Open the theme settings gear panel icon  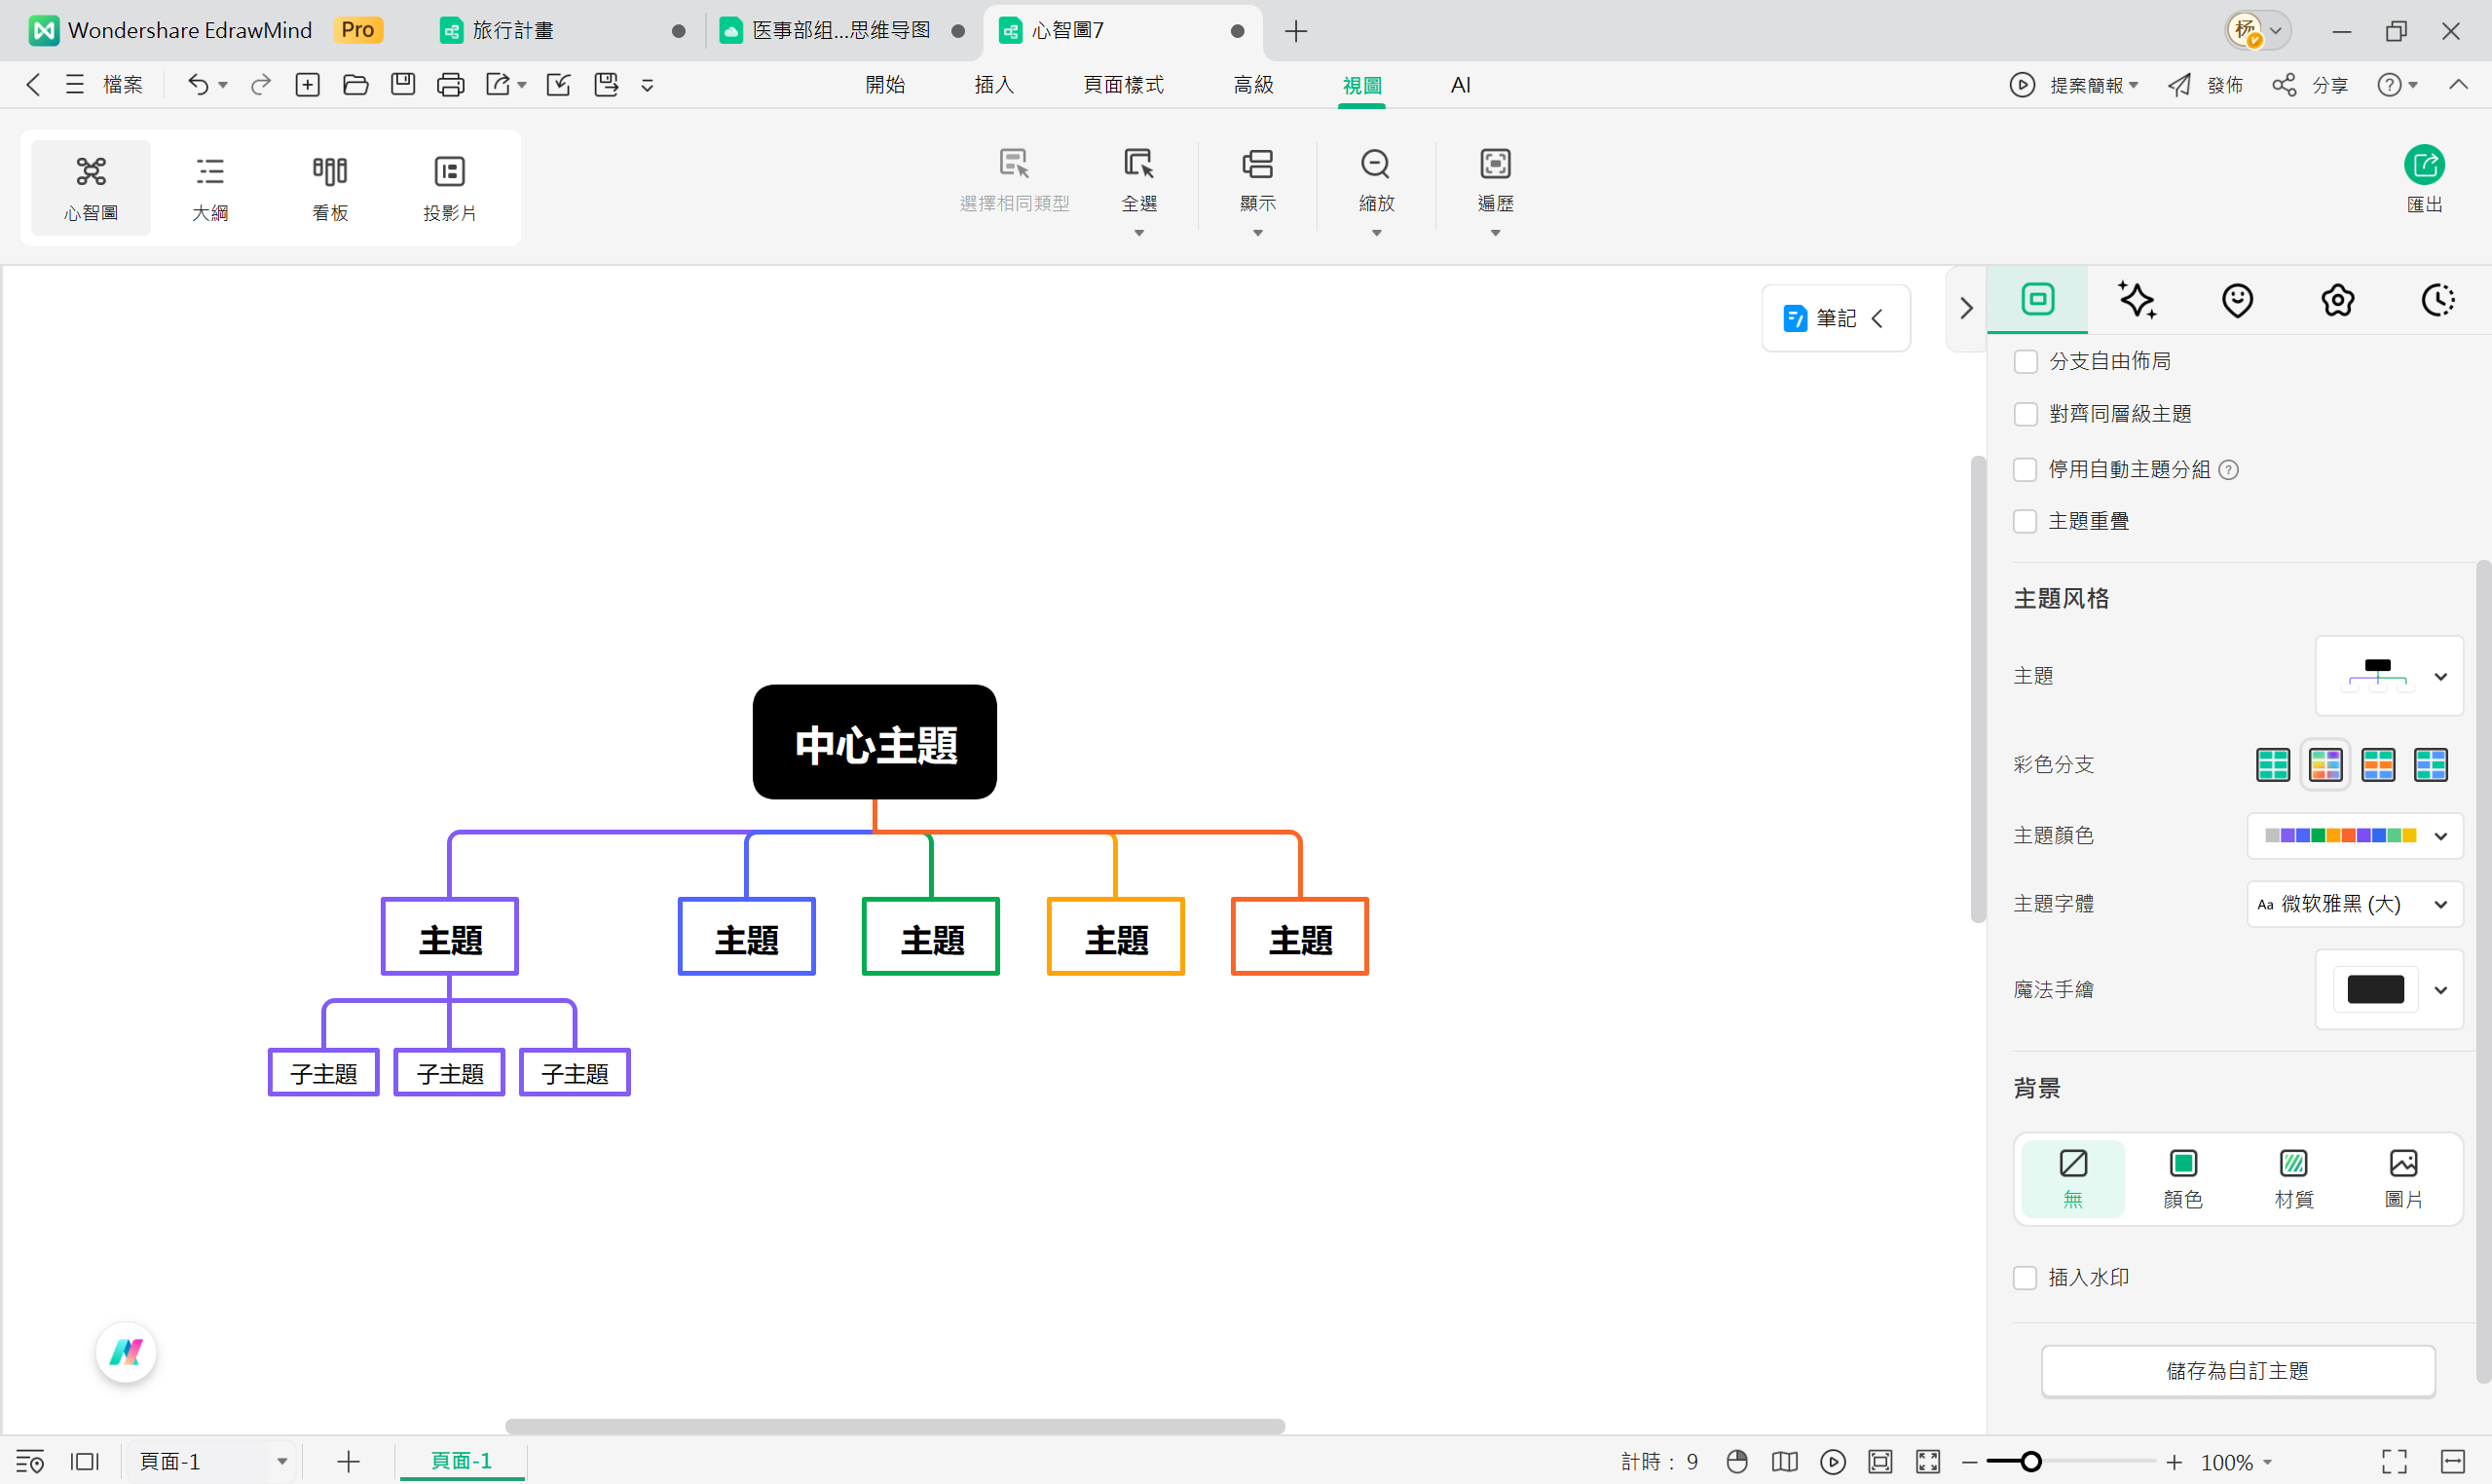coord(2336,299)
